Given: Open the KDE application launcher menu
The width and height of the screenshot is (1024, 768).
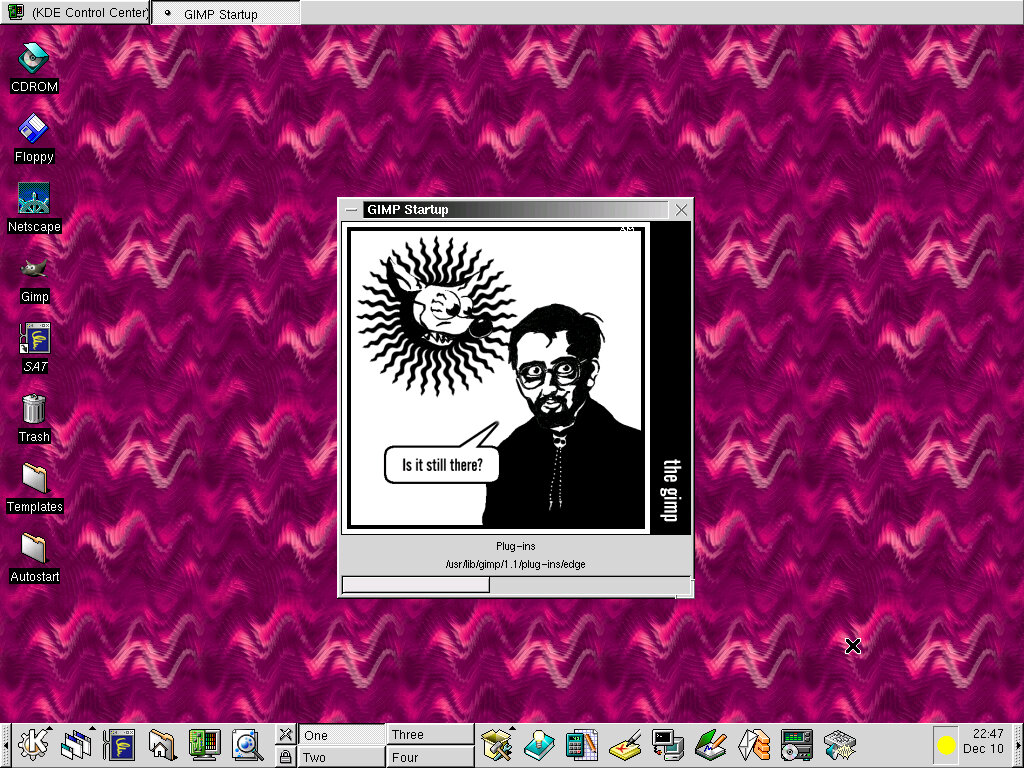Looking at the screenshot, I should point(33,745).
